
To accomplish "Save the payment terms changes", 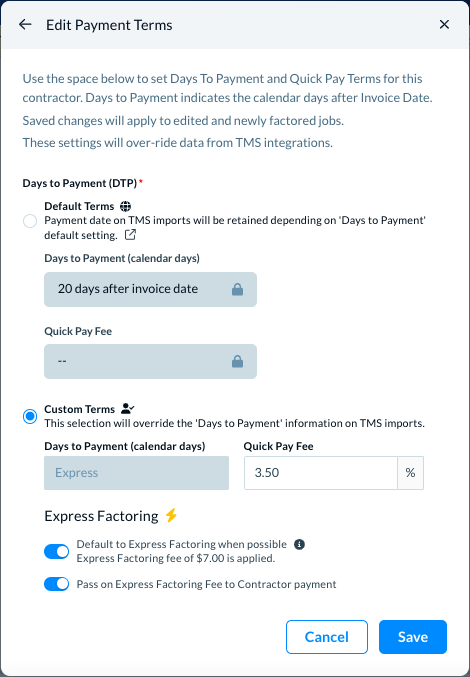I will click(x=413, y=637).
